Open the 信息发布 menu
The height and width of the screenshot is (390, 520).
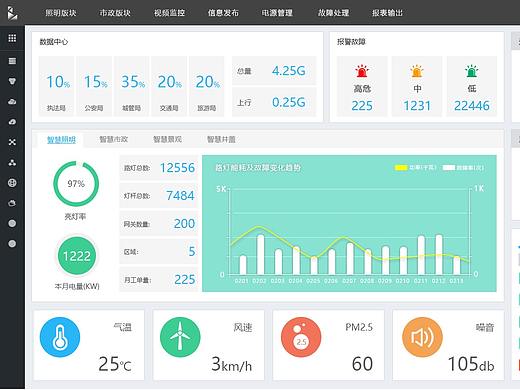[x=223, y=13]
